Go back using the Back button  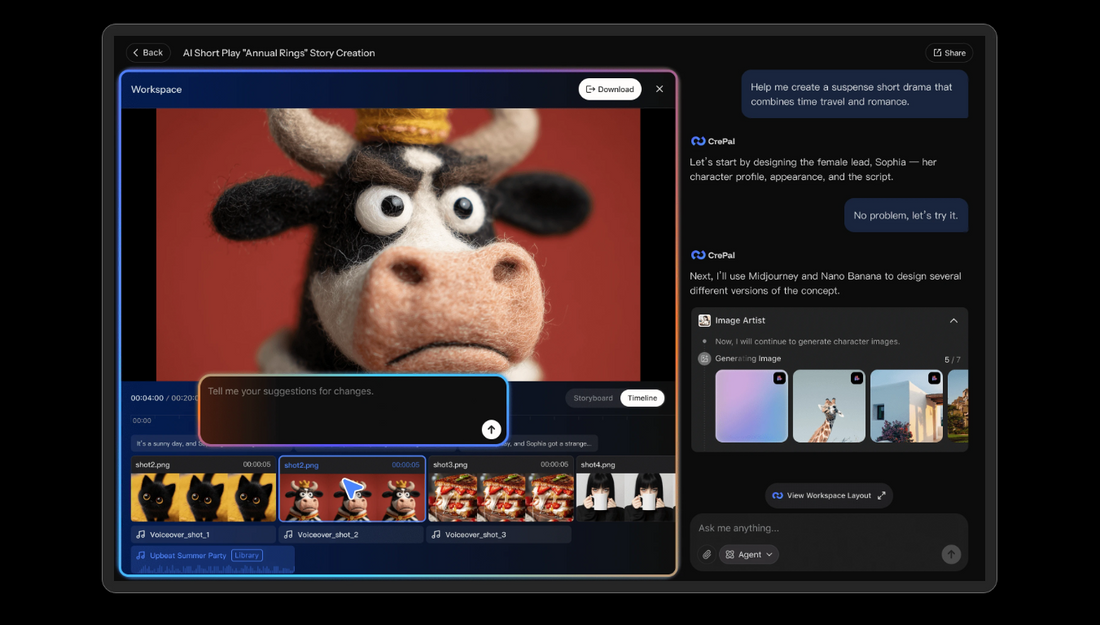148,53
